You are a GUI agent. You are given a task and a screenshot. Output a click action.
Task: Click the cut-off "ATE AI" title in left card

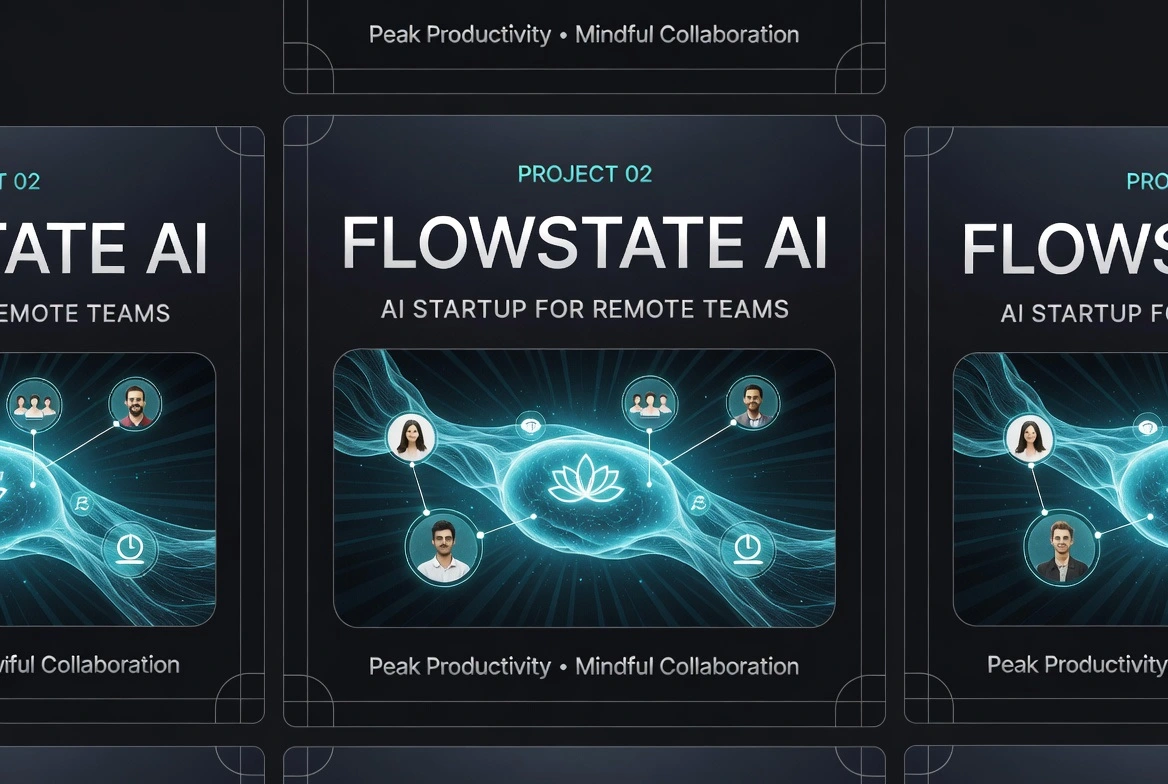tap(103, 249)
